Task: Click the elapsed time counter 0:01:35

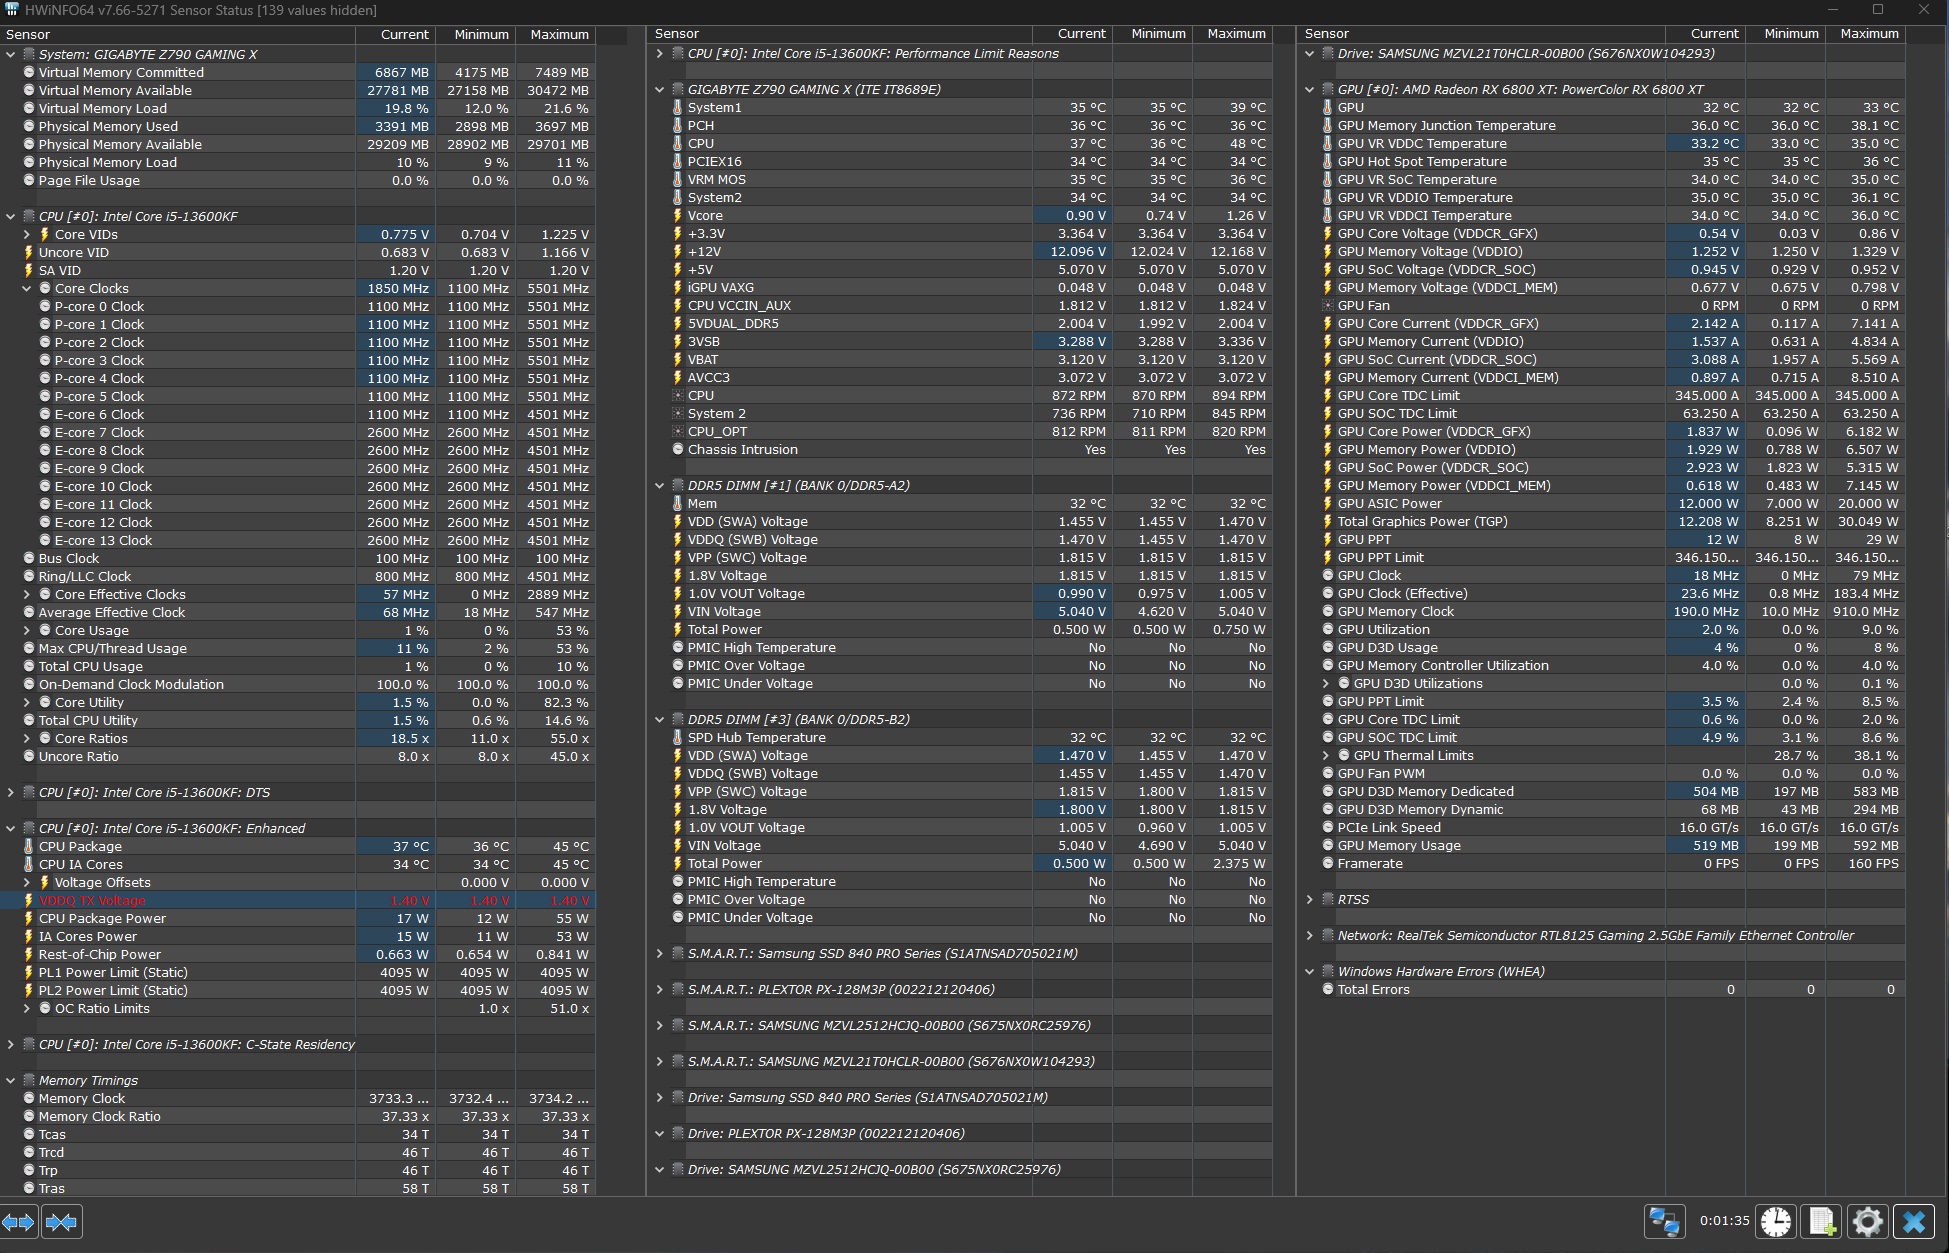Action: pos(1724,1221)
